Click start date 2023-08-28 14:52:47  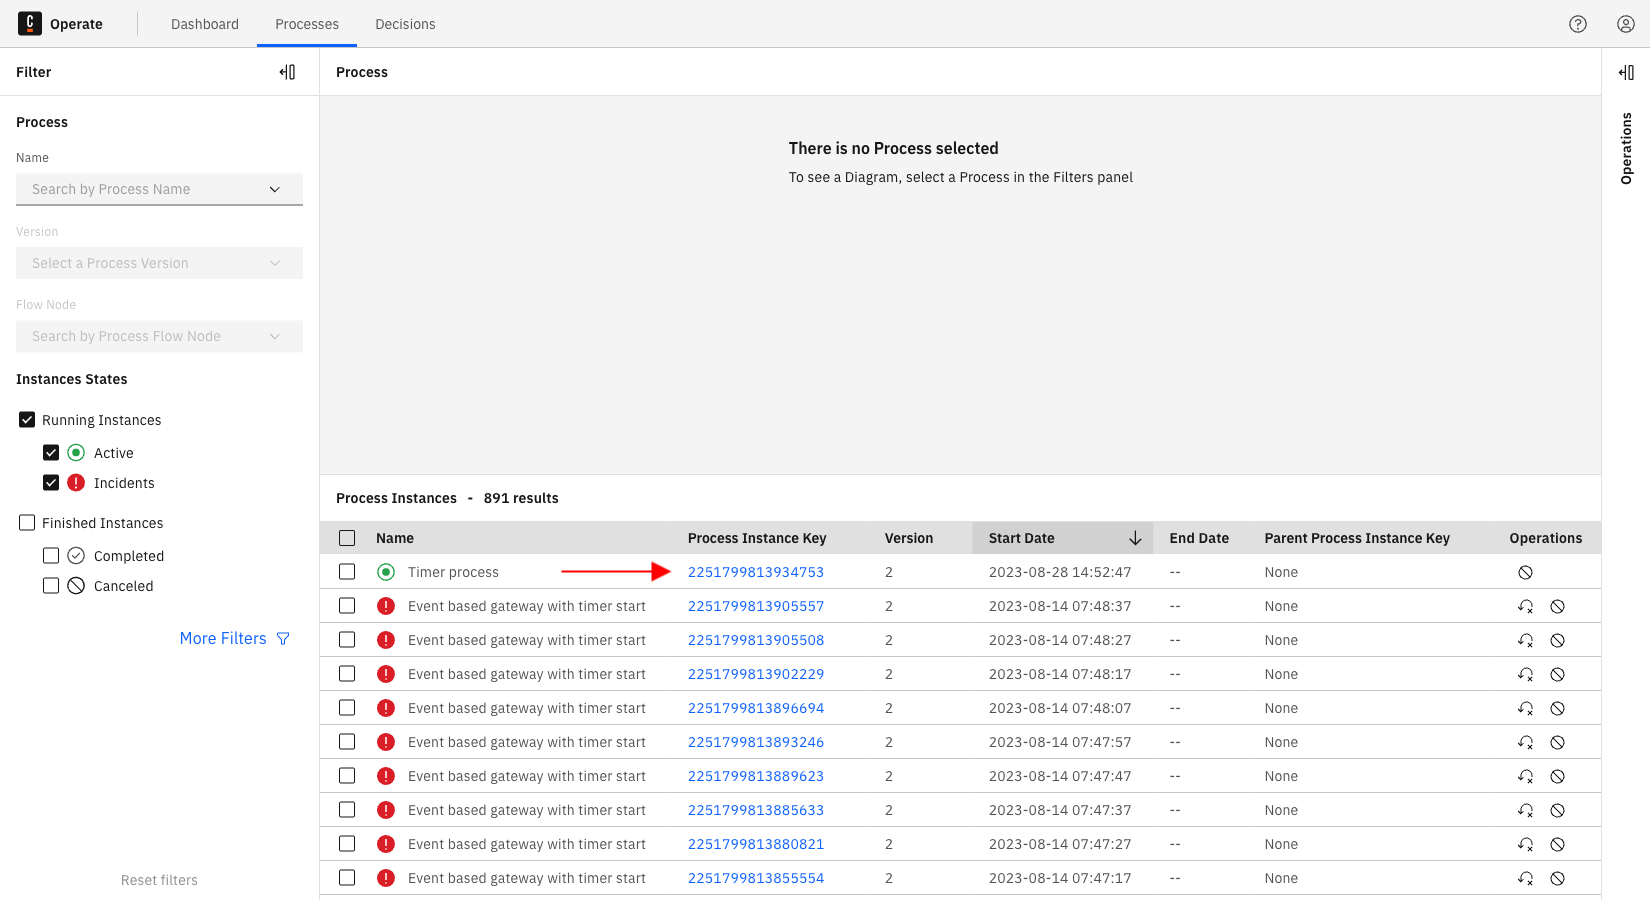click(x=1060, y=572)
